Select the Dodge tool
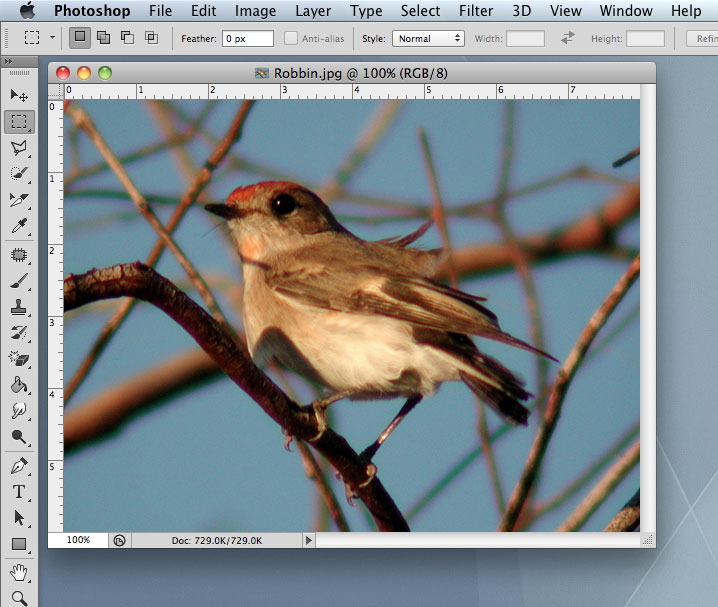 pyautogui.click(x=19, y=437)
